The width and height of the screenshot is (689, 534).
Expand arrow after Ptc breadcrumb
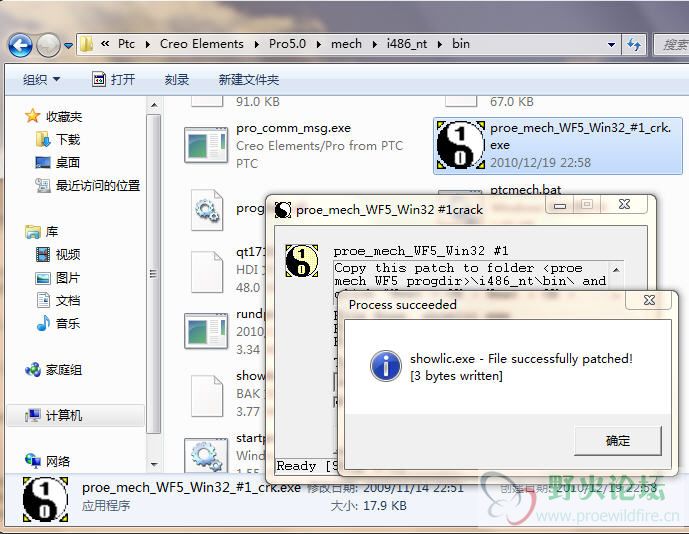point(148,44)
